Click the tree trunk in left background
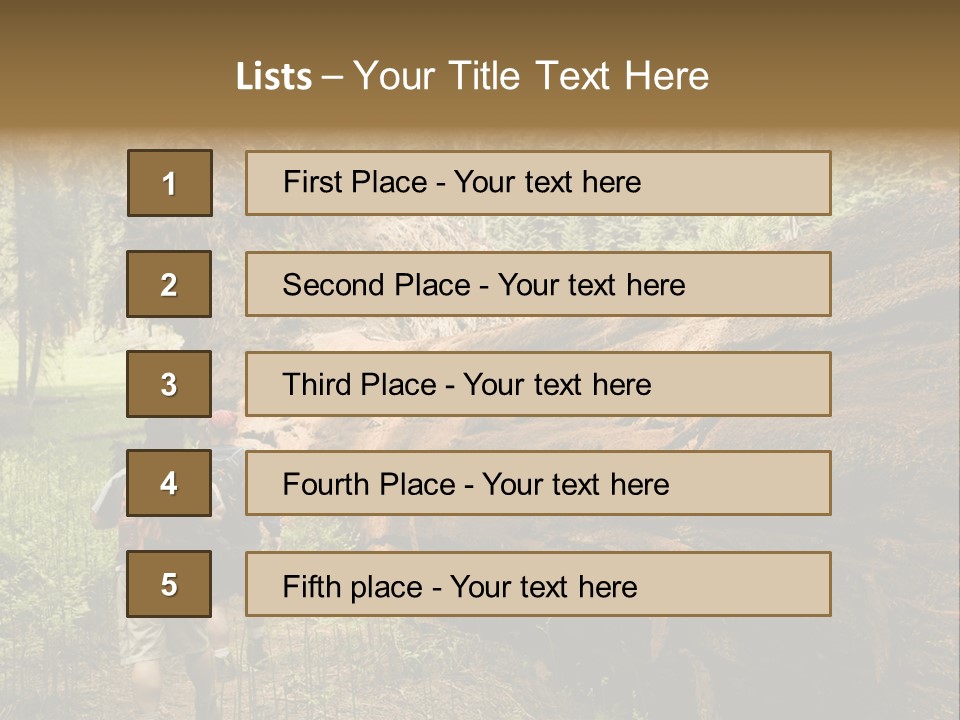The image size is (960, 720). (28, 294)
